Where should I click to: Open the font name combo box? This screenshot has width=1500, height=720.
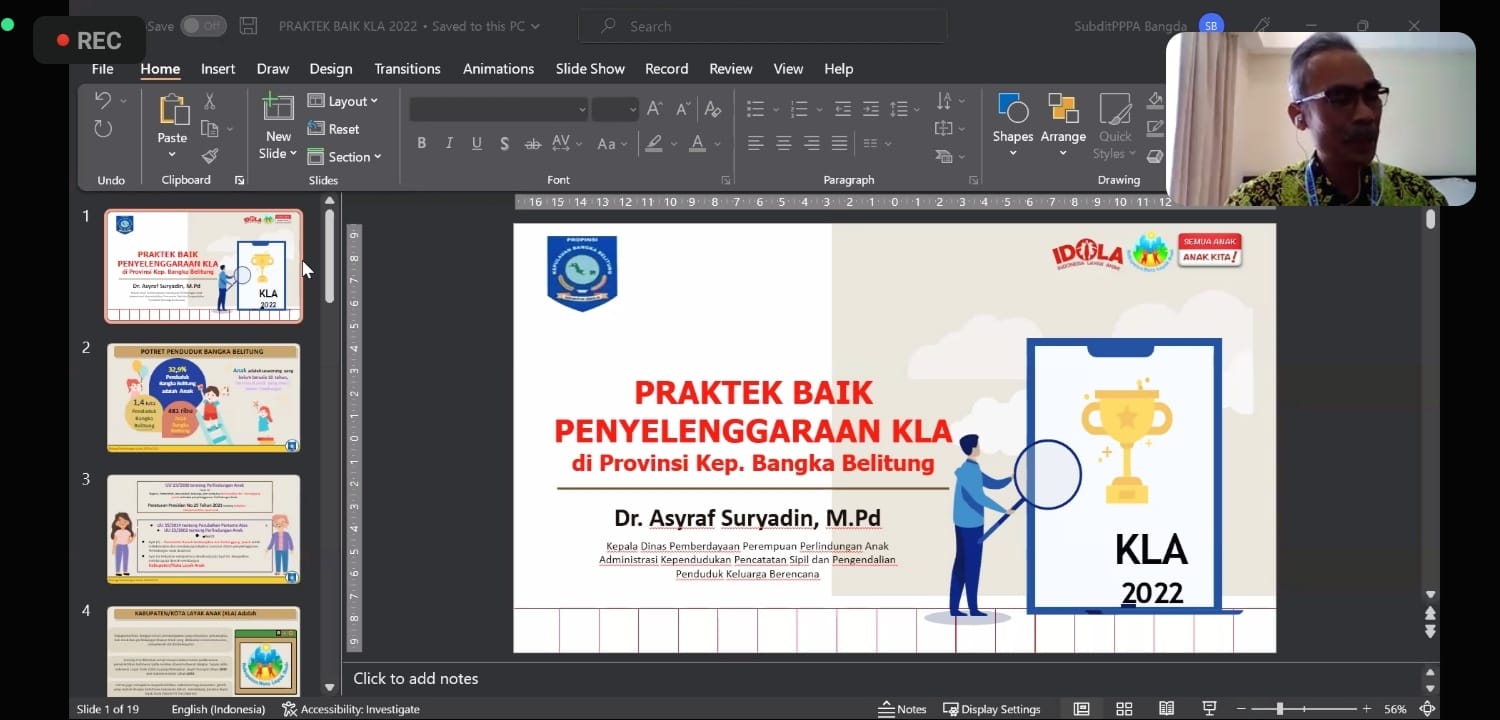point(498,109)
